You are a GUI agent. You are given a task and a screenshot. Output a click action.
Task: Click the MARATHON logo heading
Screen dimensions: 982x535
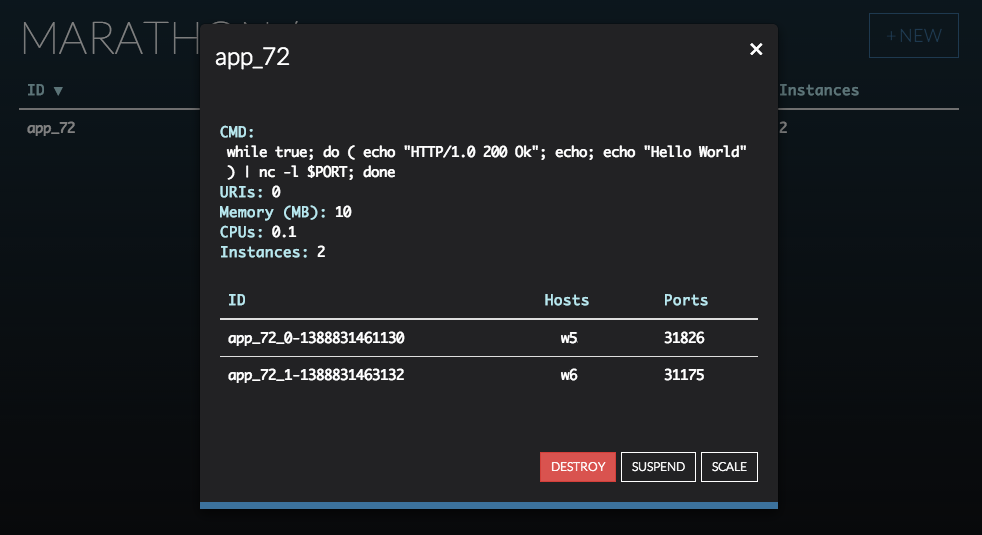coord(110,39)
